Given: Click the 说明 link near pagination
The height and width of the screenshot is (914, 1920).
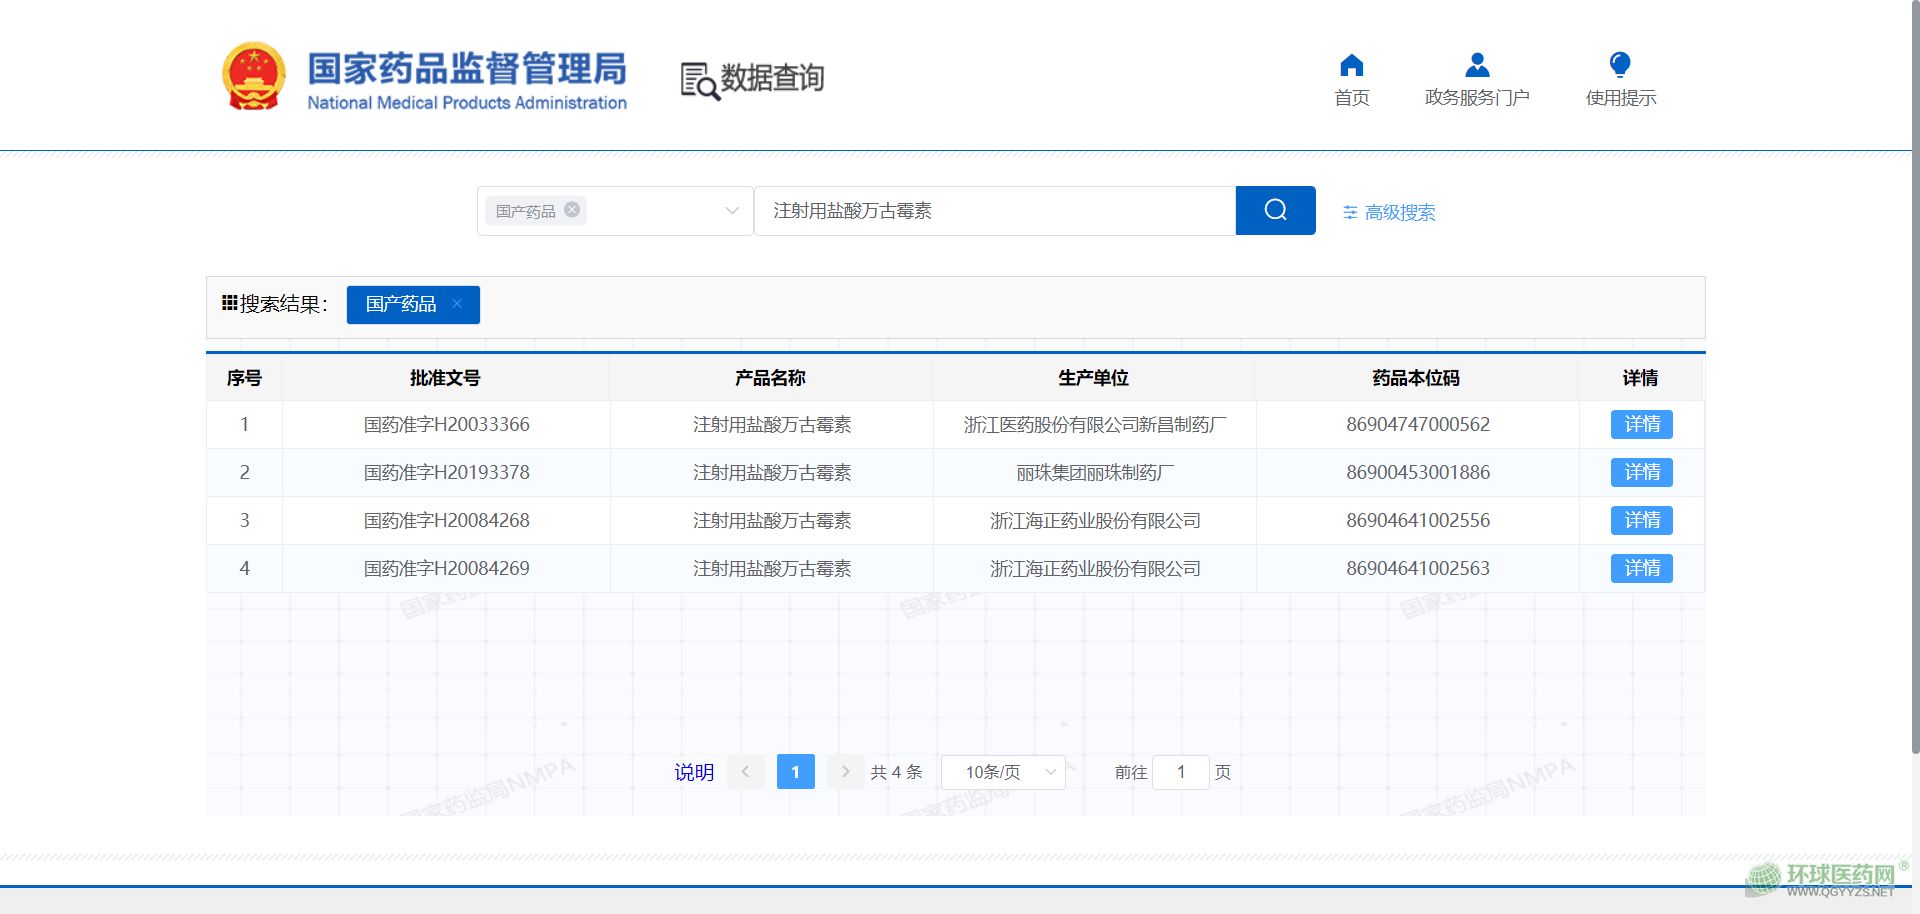Looking at the screenshot, I should 694,772.
